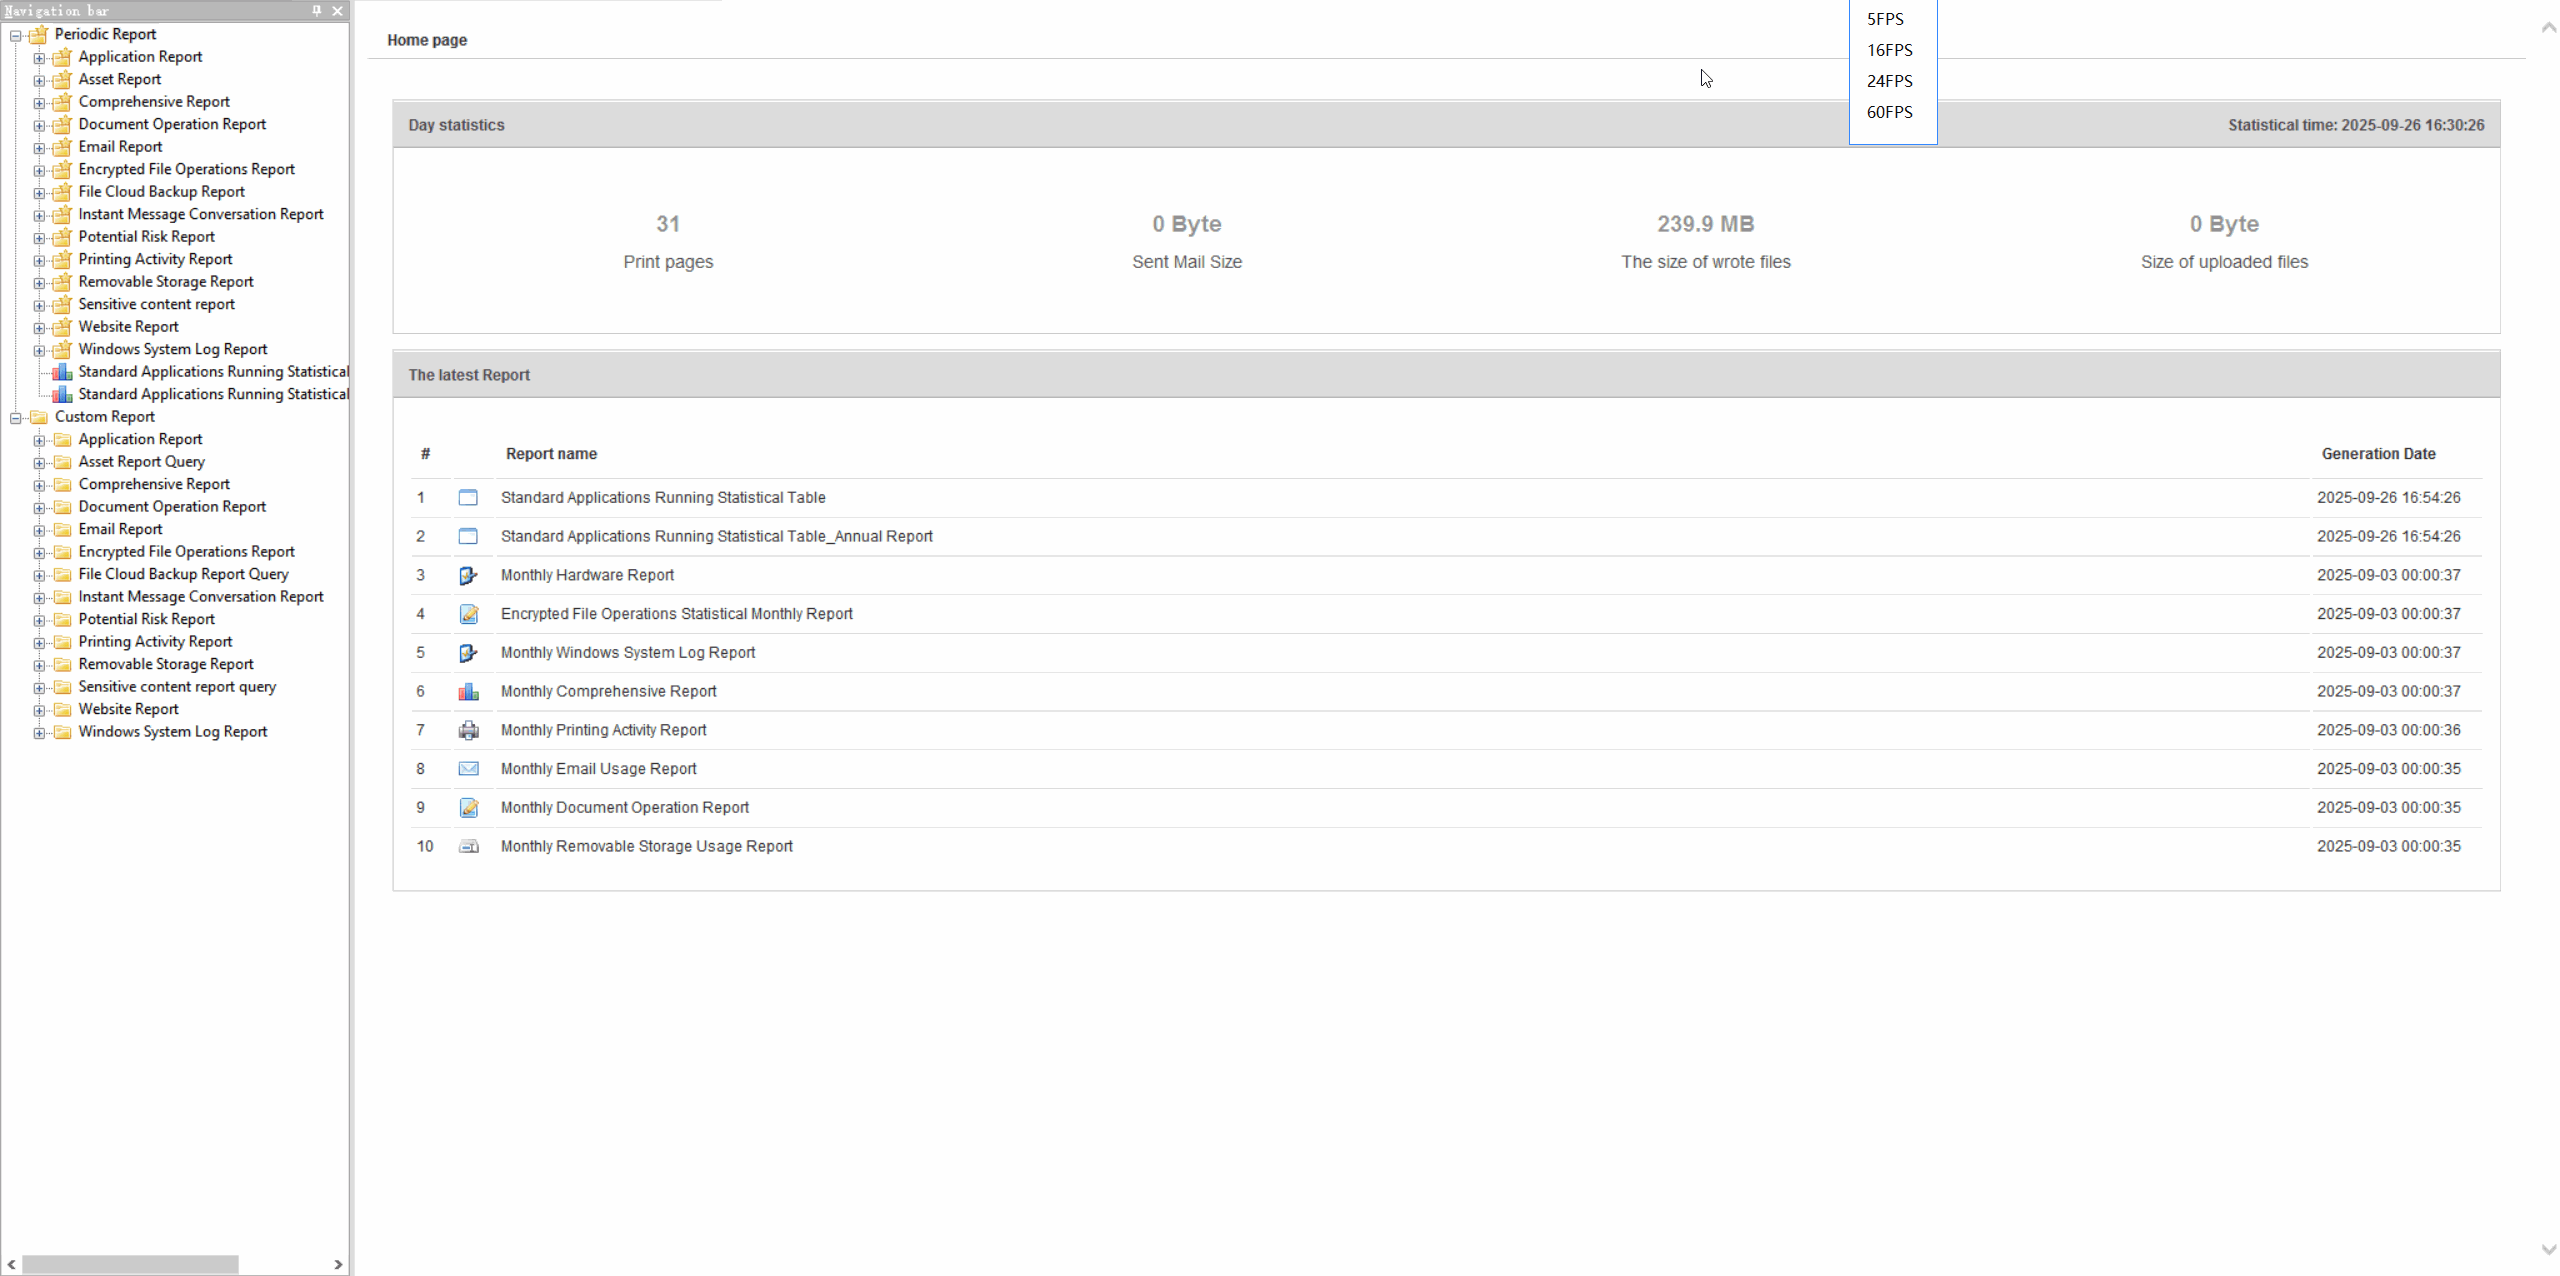Click the bar chart icon for Monthly Comprehensive Report
2560x1276 pixels.
click(x=468, y=691)
